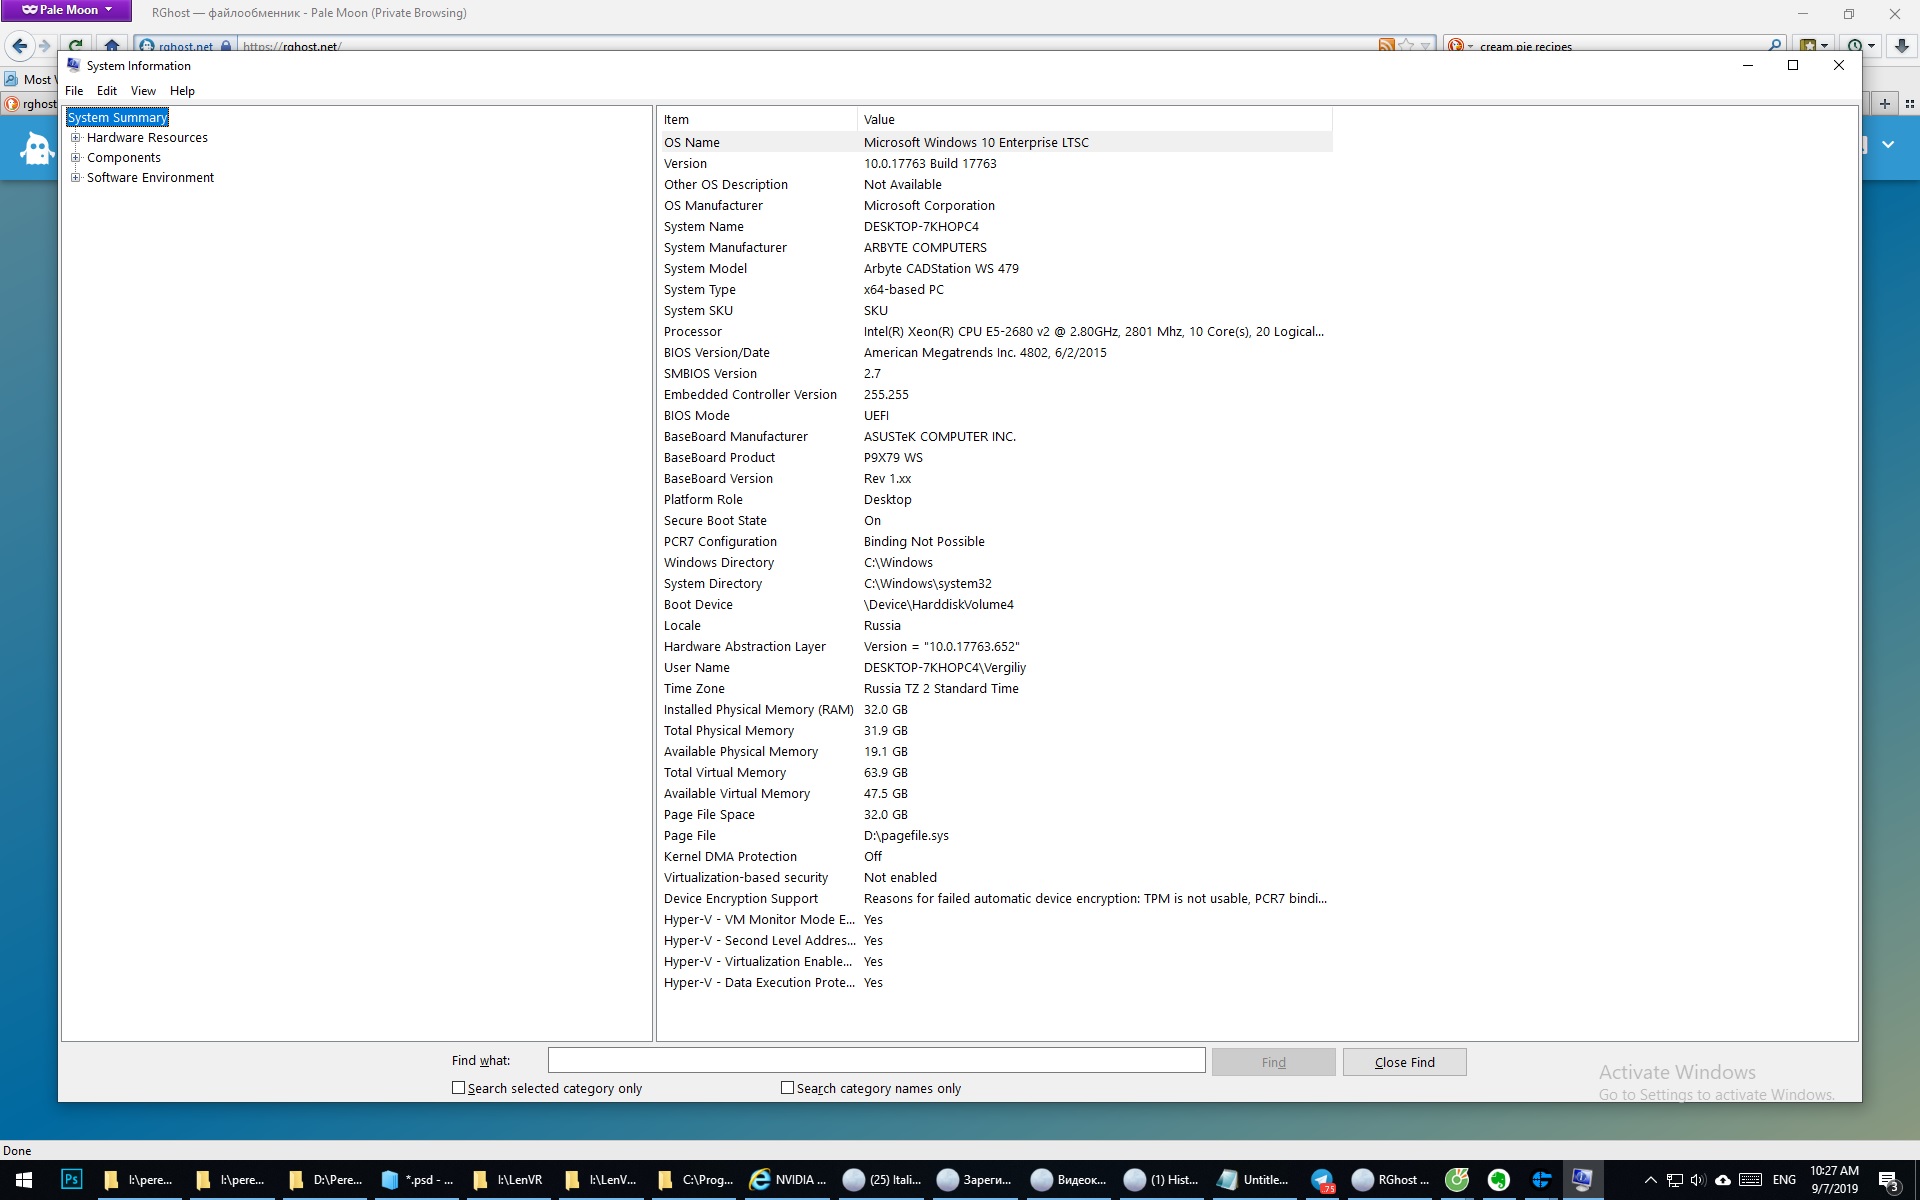Click the volume speaker tray icon
The width and height of the screenshot is (1920, 1200).
pyautogui.click(x=1698, y=1180)
